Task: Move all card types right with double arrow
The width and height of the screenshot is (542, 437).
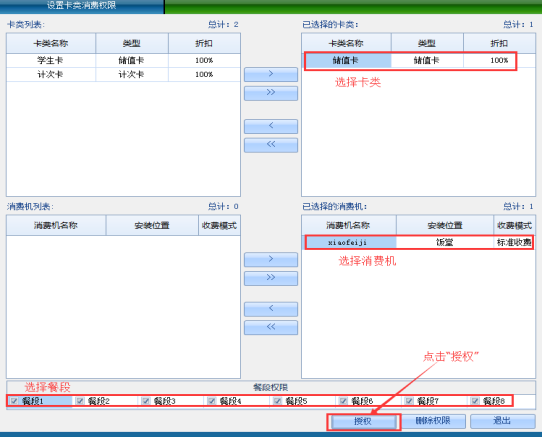Action: tap(271, 93)
